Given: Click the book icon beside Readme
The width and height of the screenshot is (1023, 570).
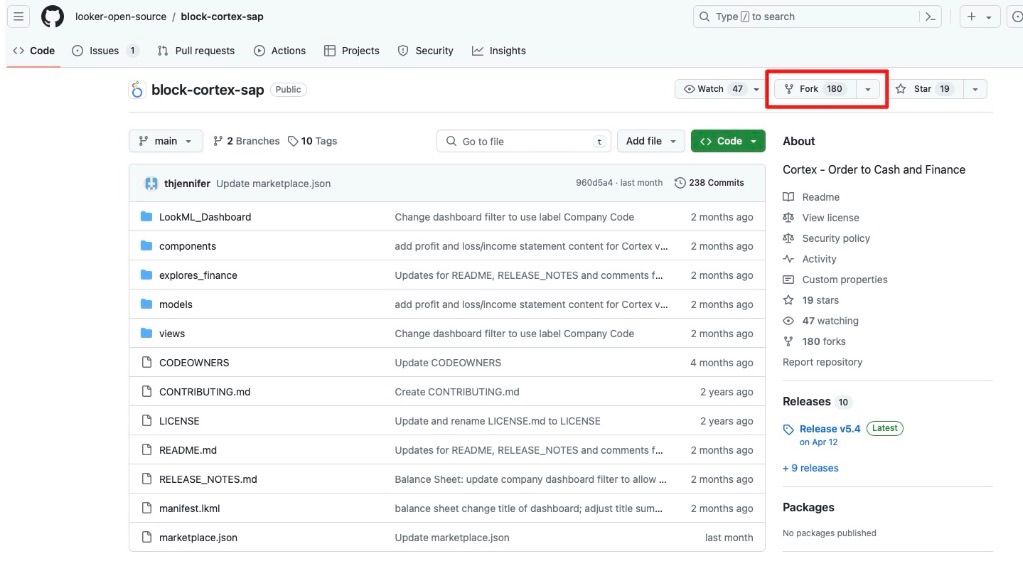Looking at the screenshot, I should point(788,197).
